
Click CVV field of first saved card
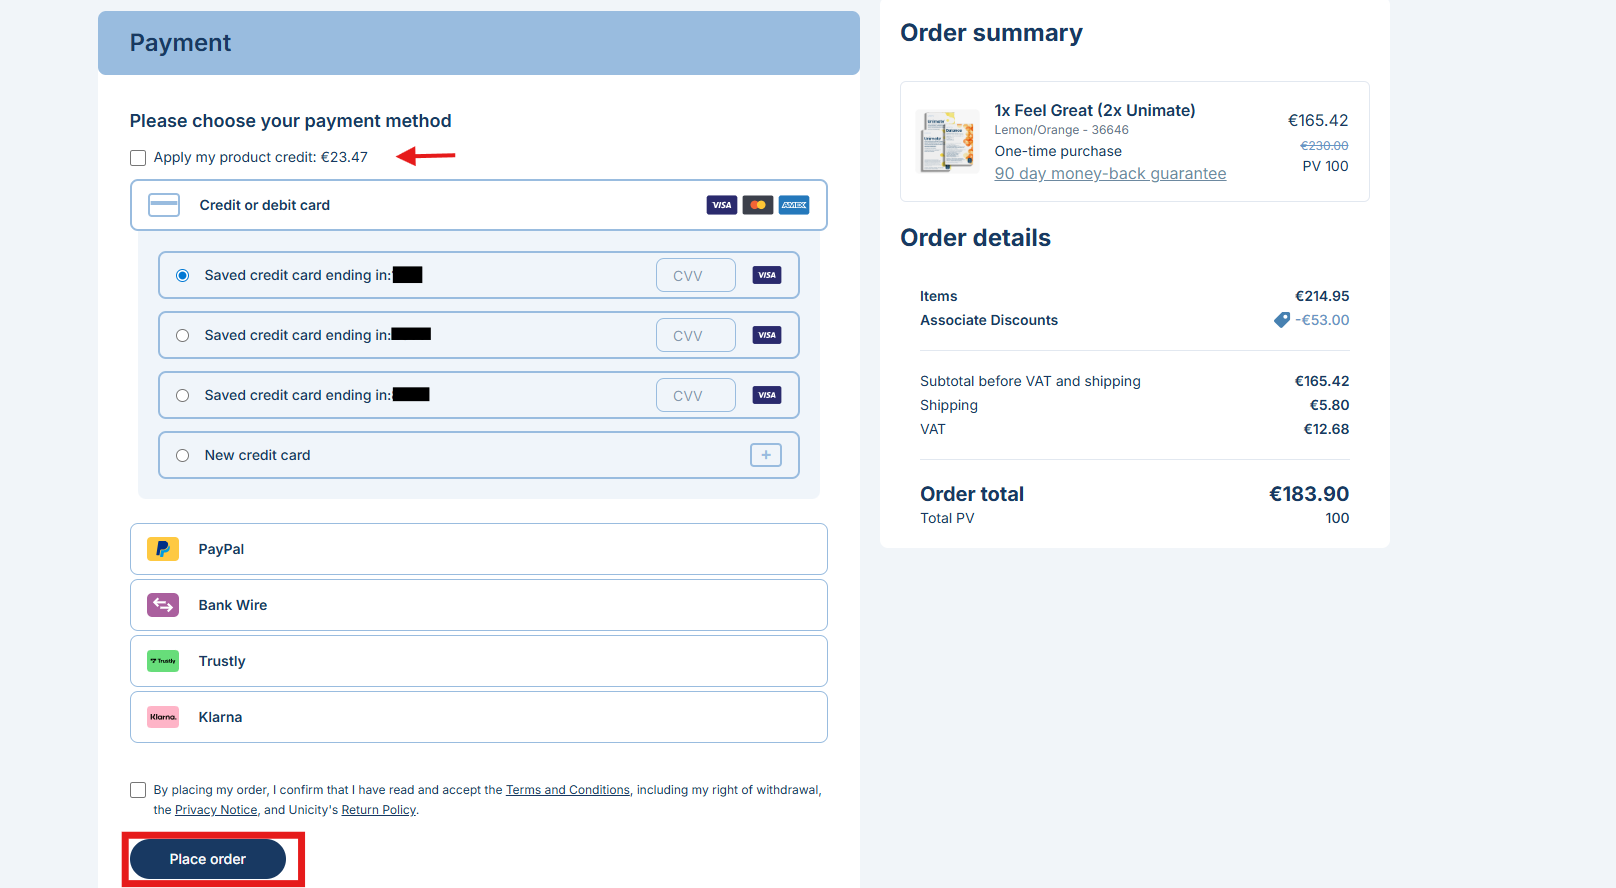coord(696,275)
